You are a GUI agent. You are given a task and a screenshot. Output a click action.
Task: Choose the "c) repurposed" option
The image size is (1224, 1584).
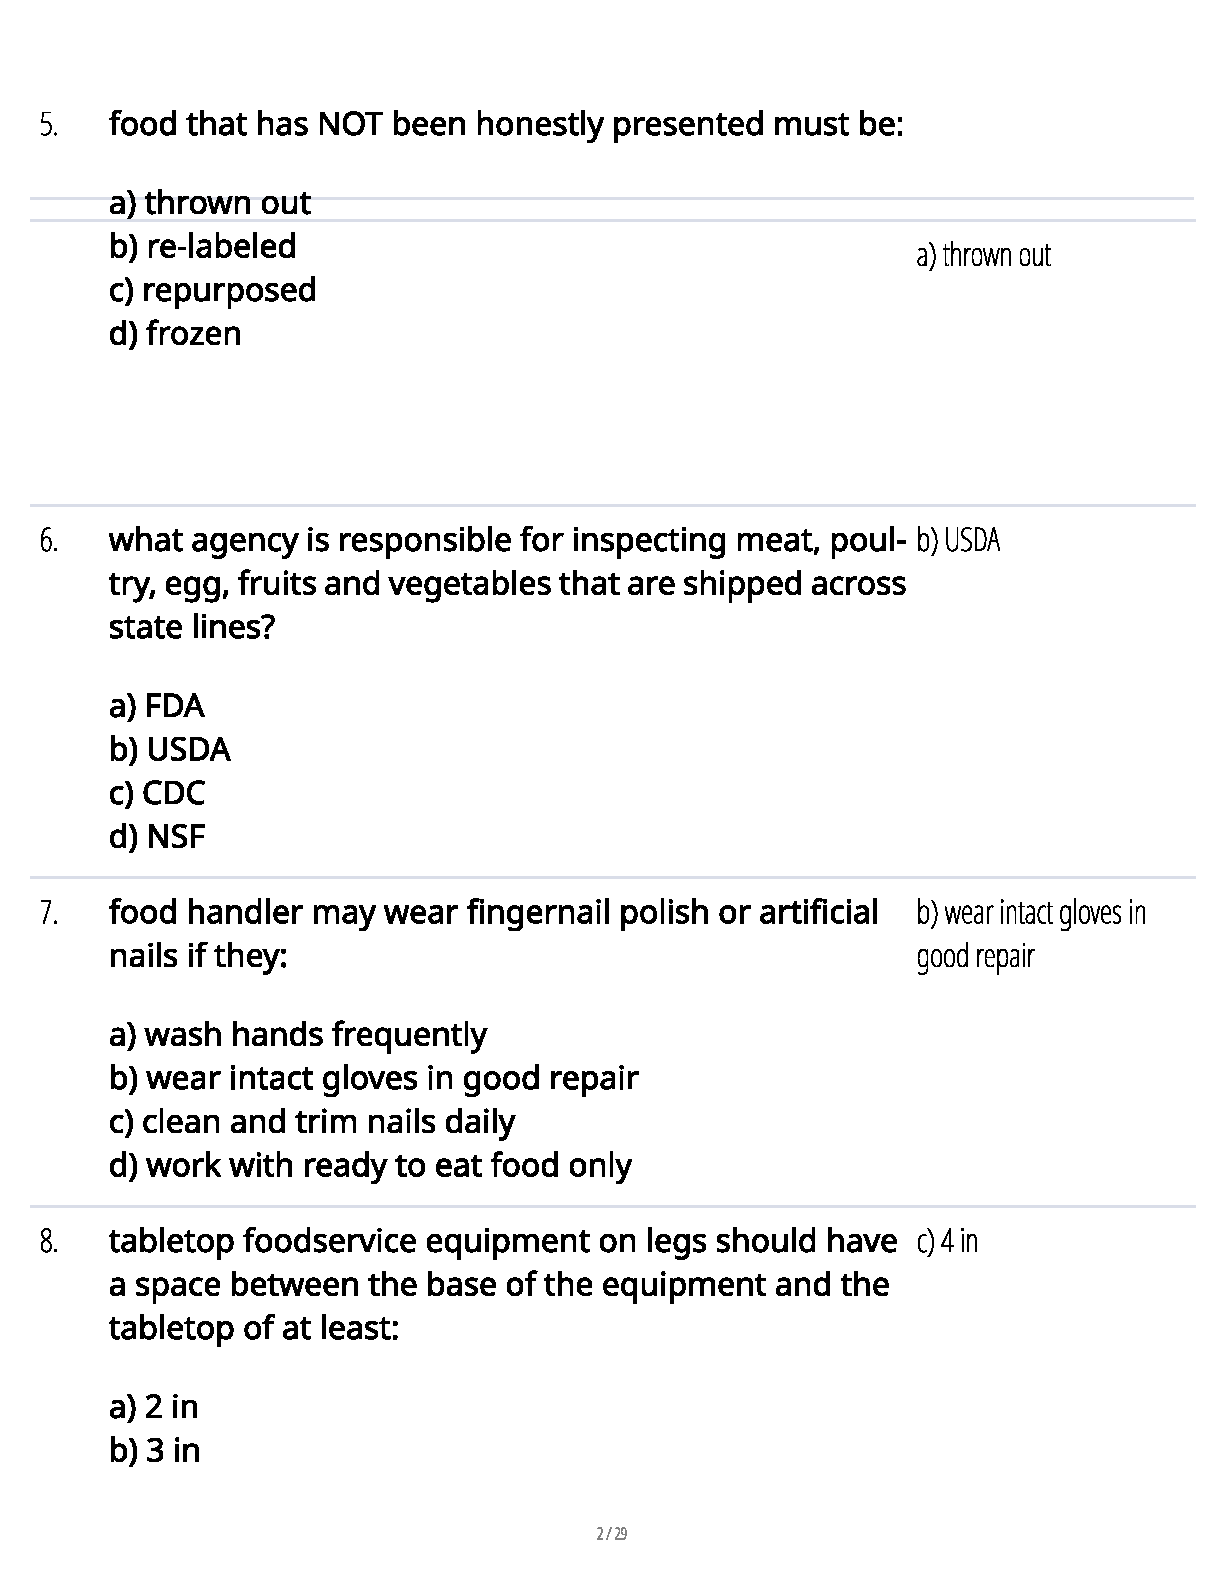212,290
